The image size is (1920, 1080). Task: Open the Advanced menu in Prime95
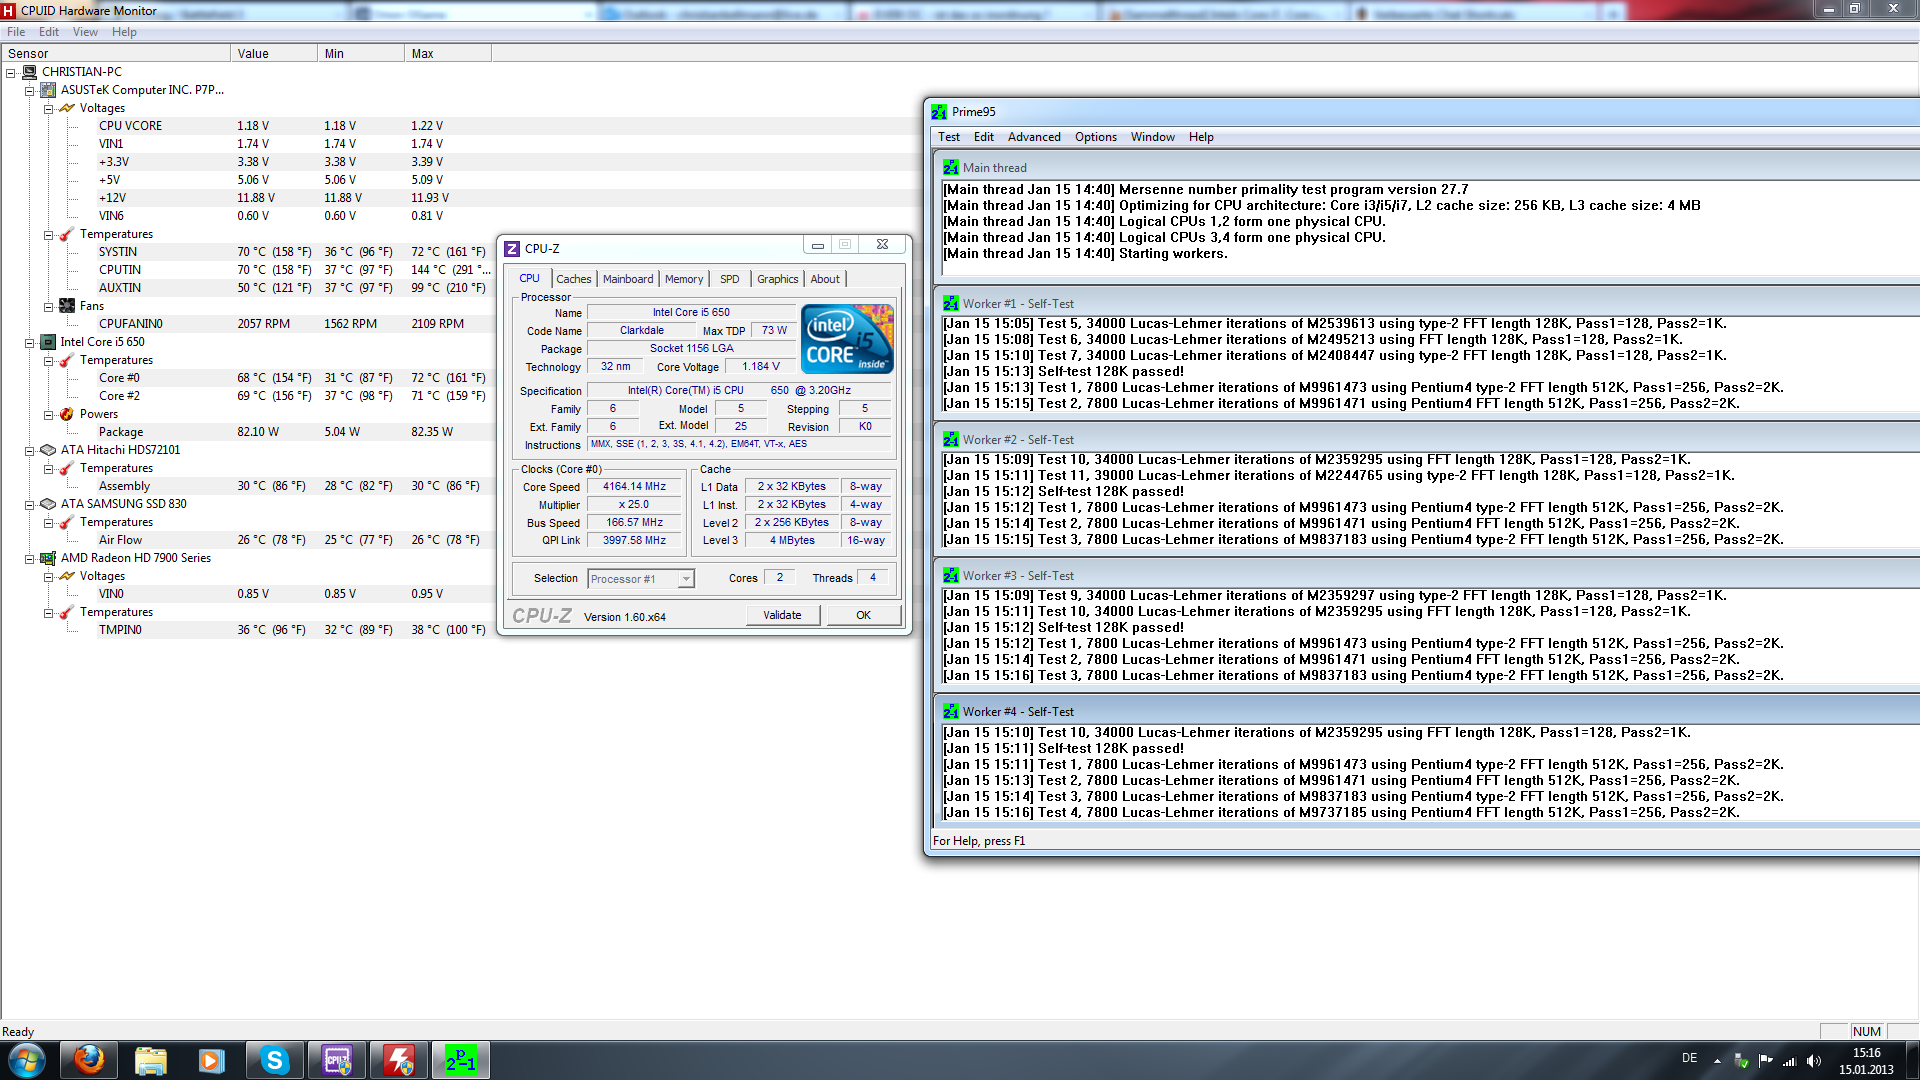point(1033,137)
